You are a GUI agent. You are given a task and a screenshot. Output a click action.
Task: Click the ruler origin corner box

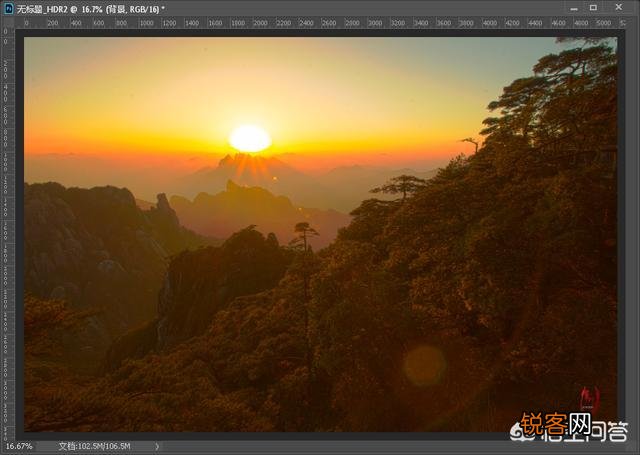9,22
